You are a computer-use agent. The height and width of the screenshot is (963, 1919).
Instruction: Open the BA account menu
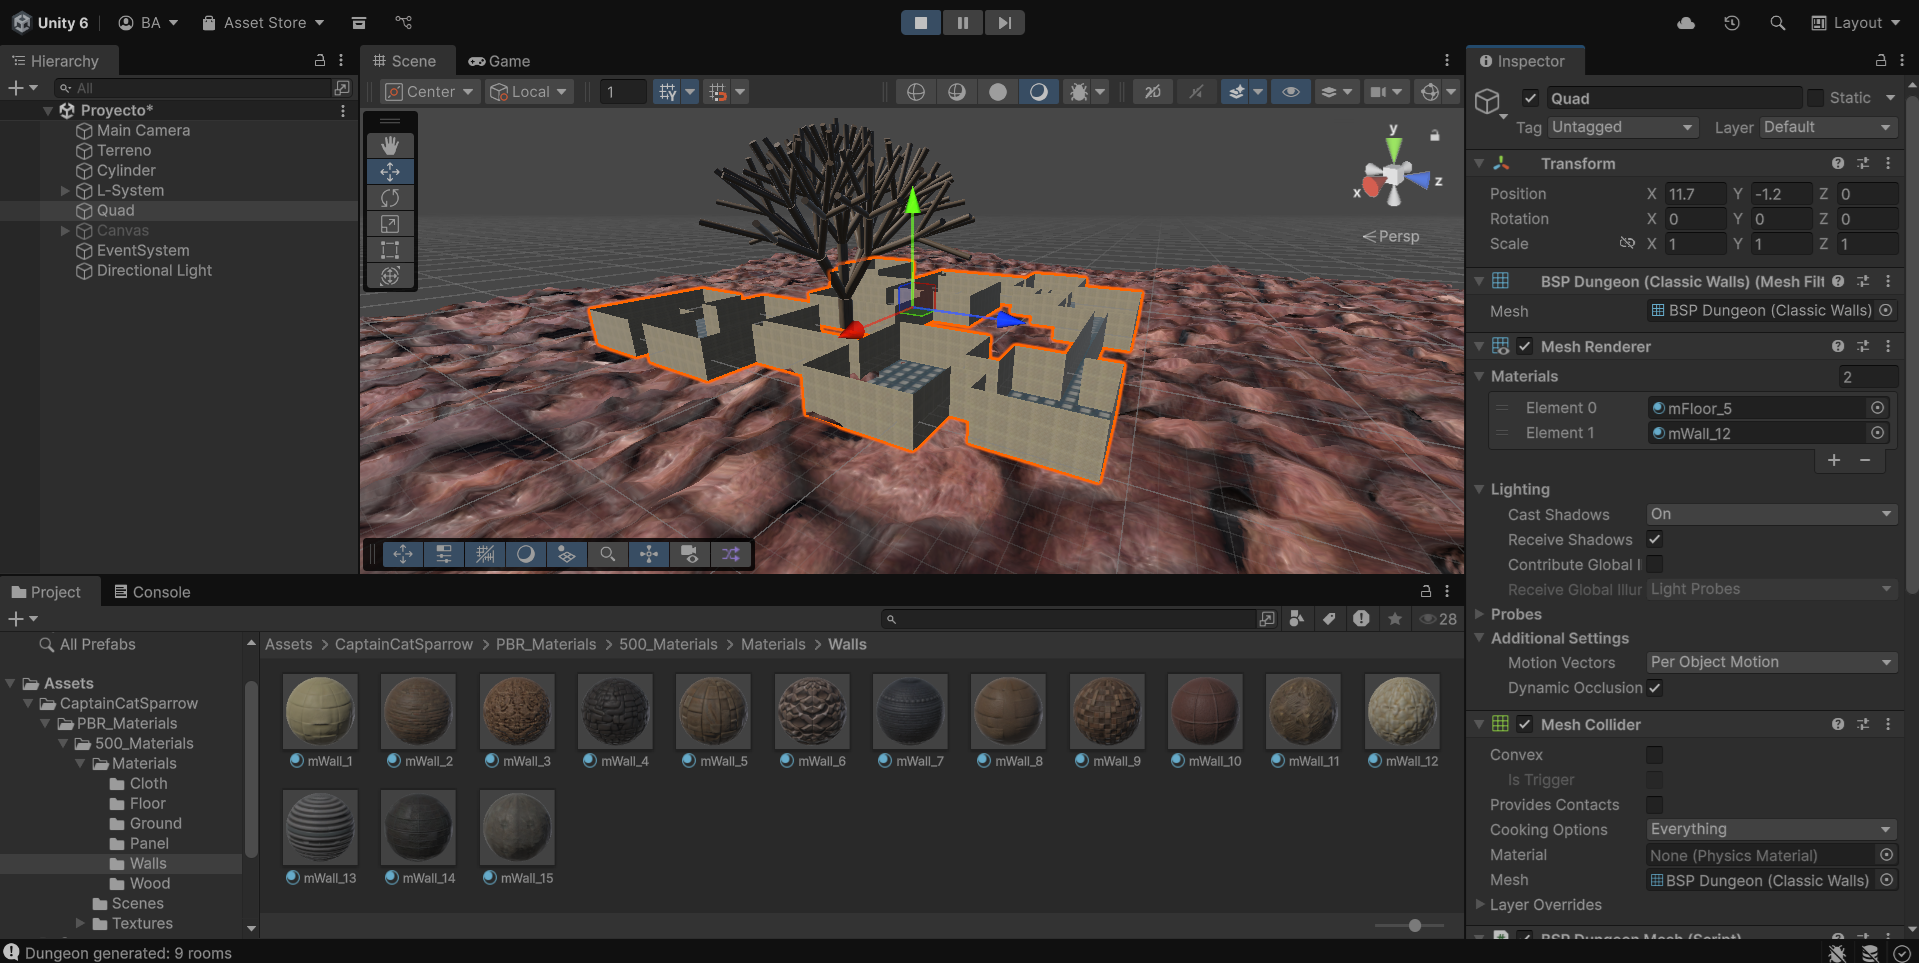(148, 23)
